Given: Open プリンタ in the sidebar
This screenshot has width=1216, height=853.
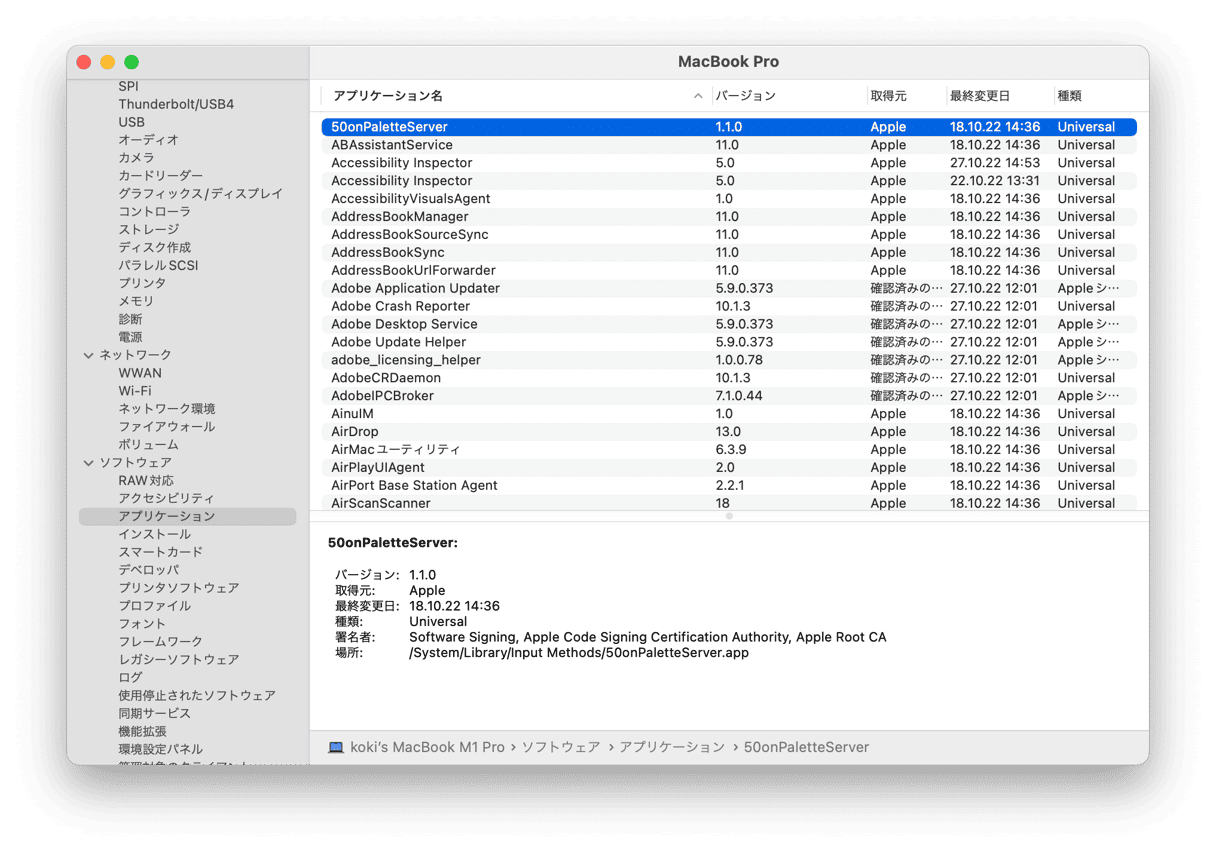Looking at the screenshot, I should [142, 284].
